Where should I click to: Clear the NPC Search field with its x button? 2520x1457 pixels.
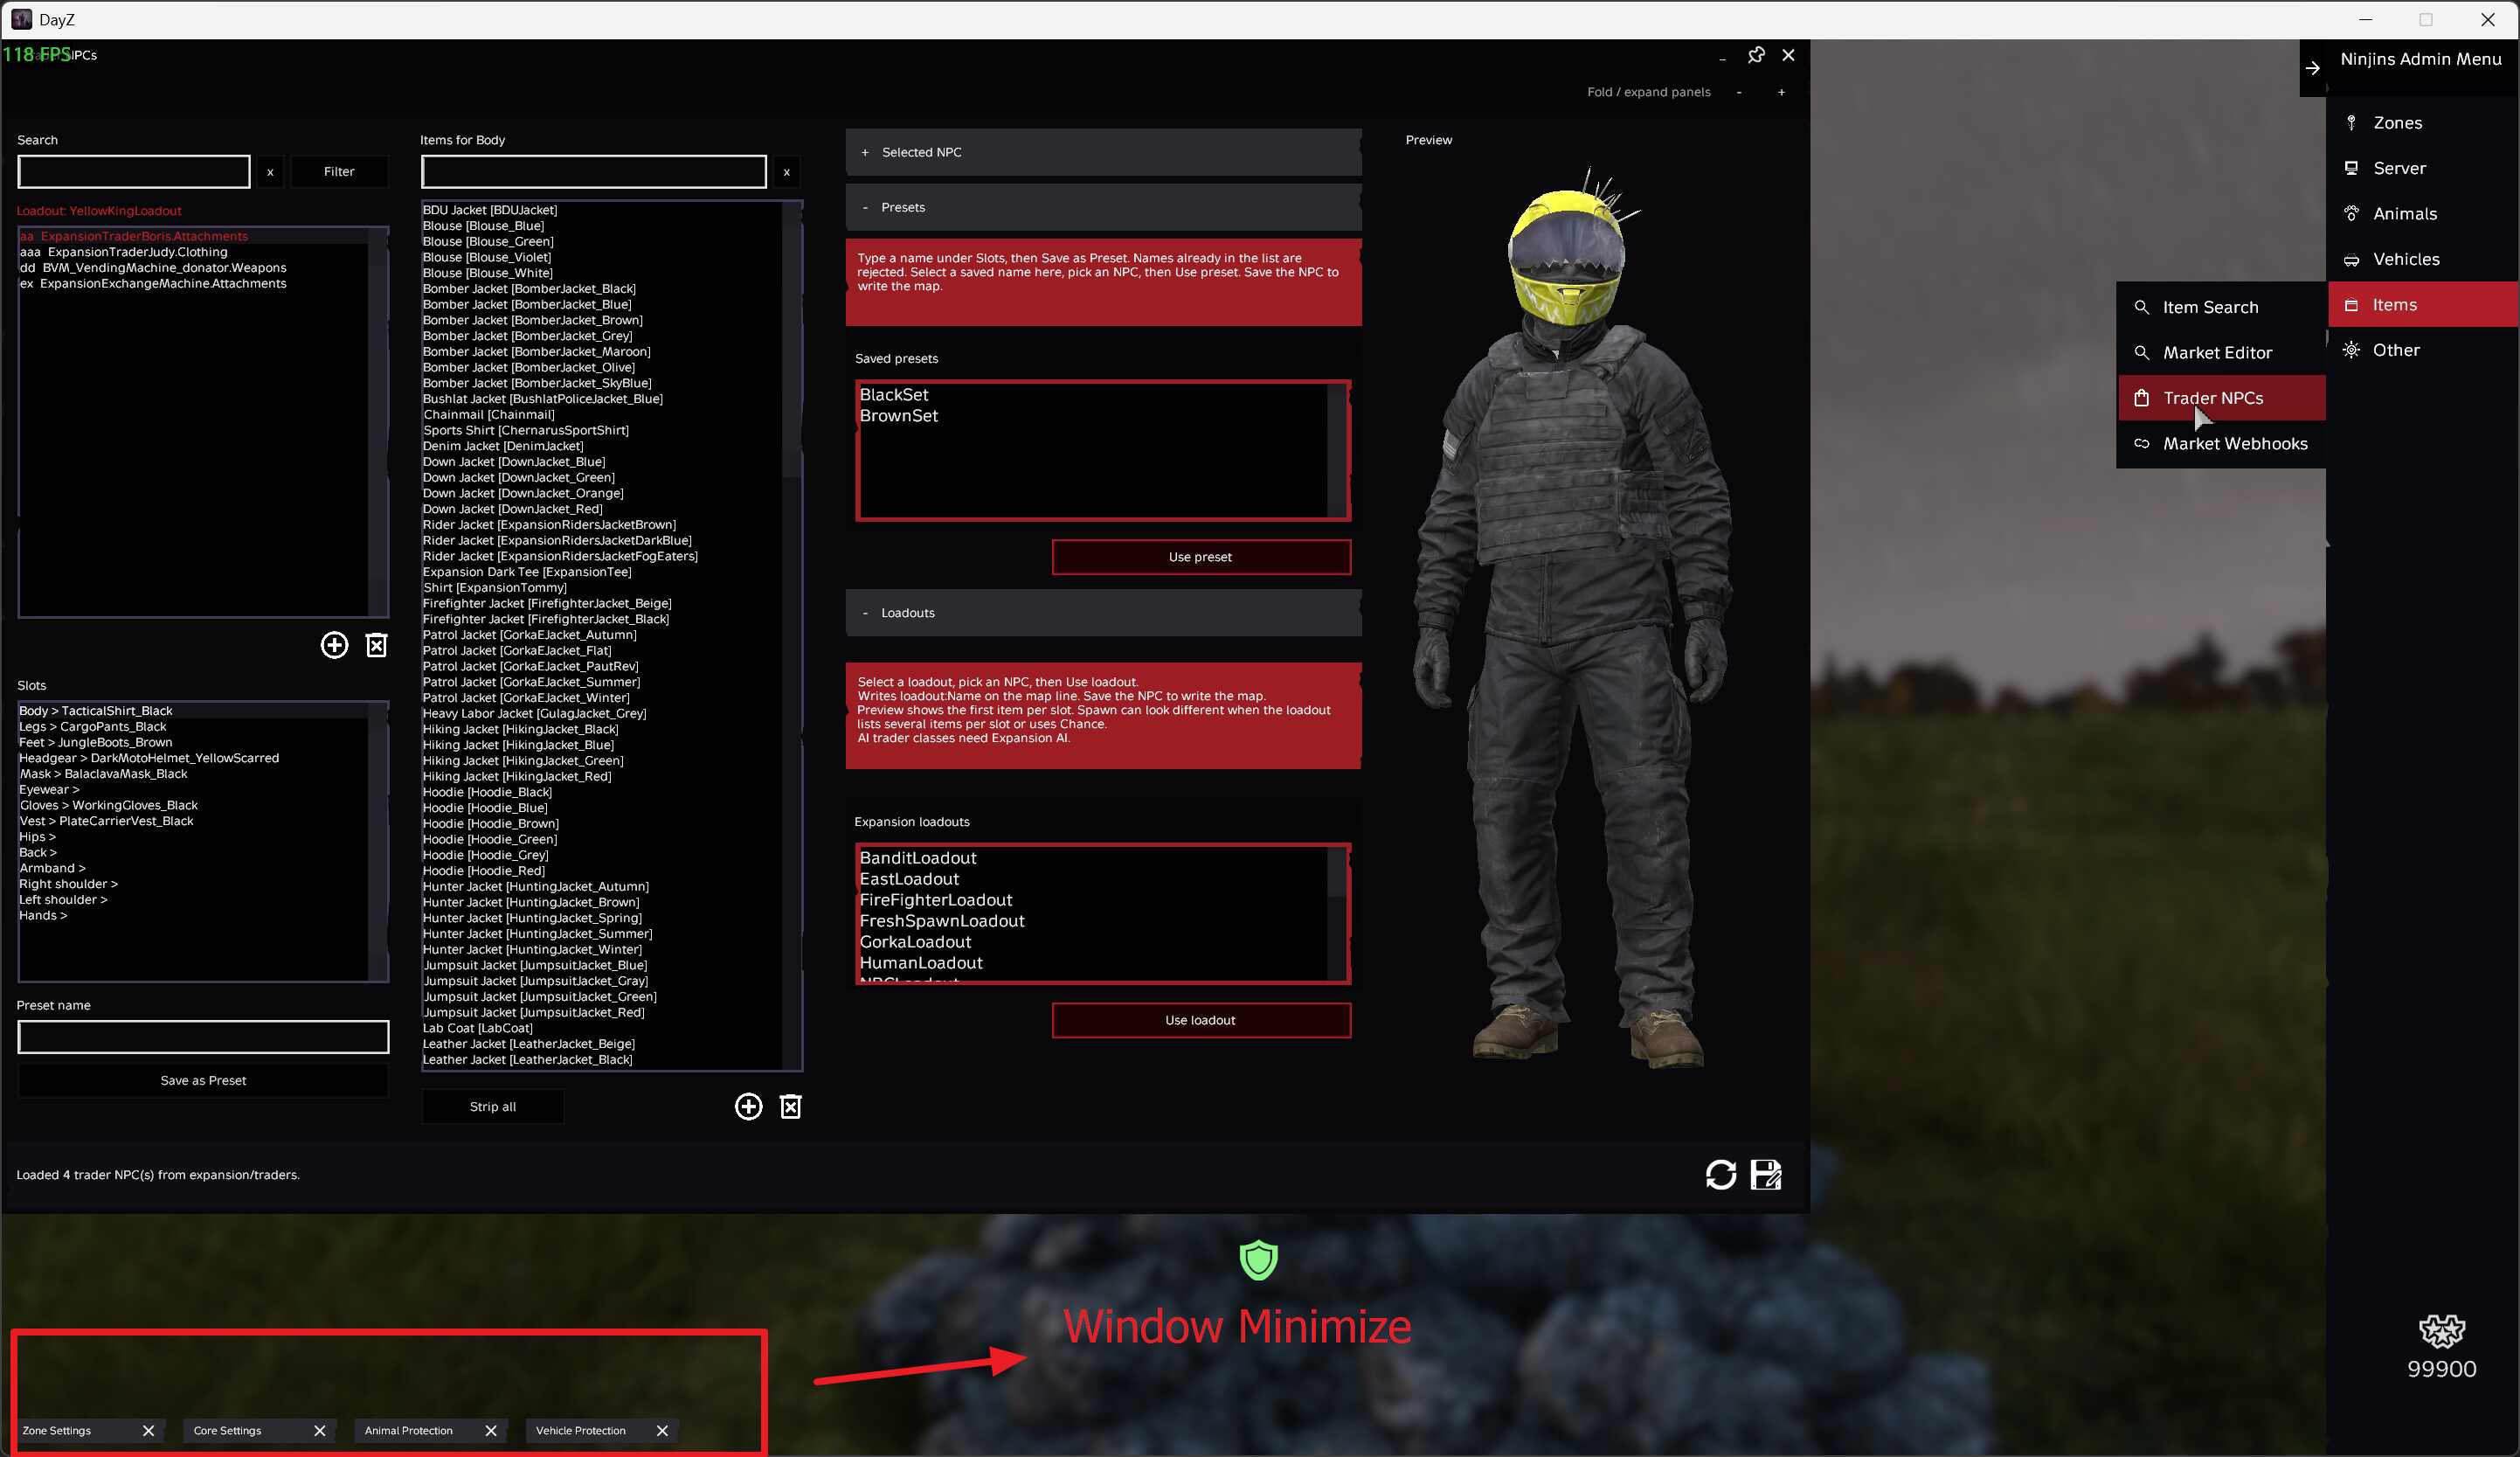[270, 172]
